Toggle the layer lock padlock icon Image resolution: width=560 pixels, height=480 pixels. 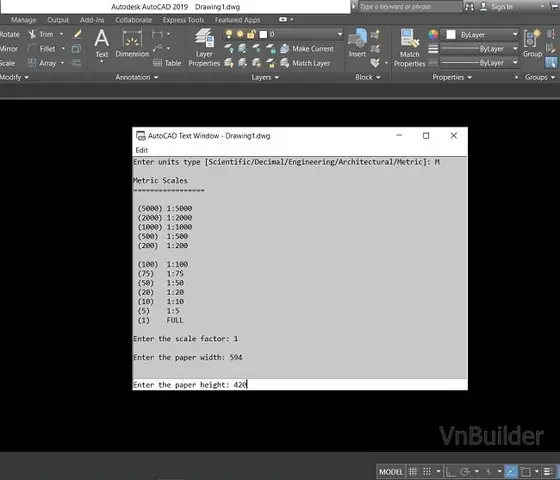[x=251, y=34]
